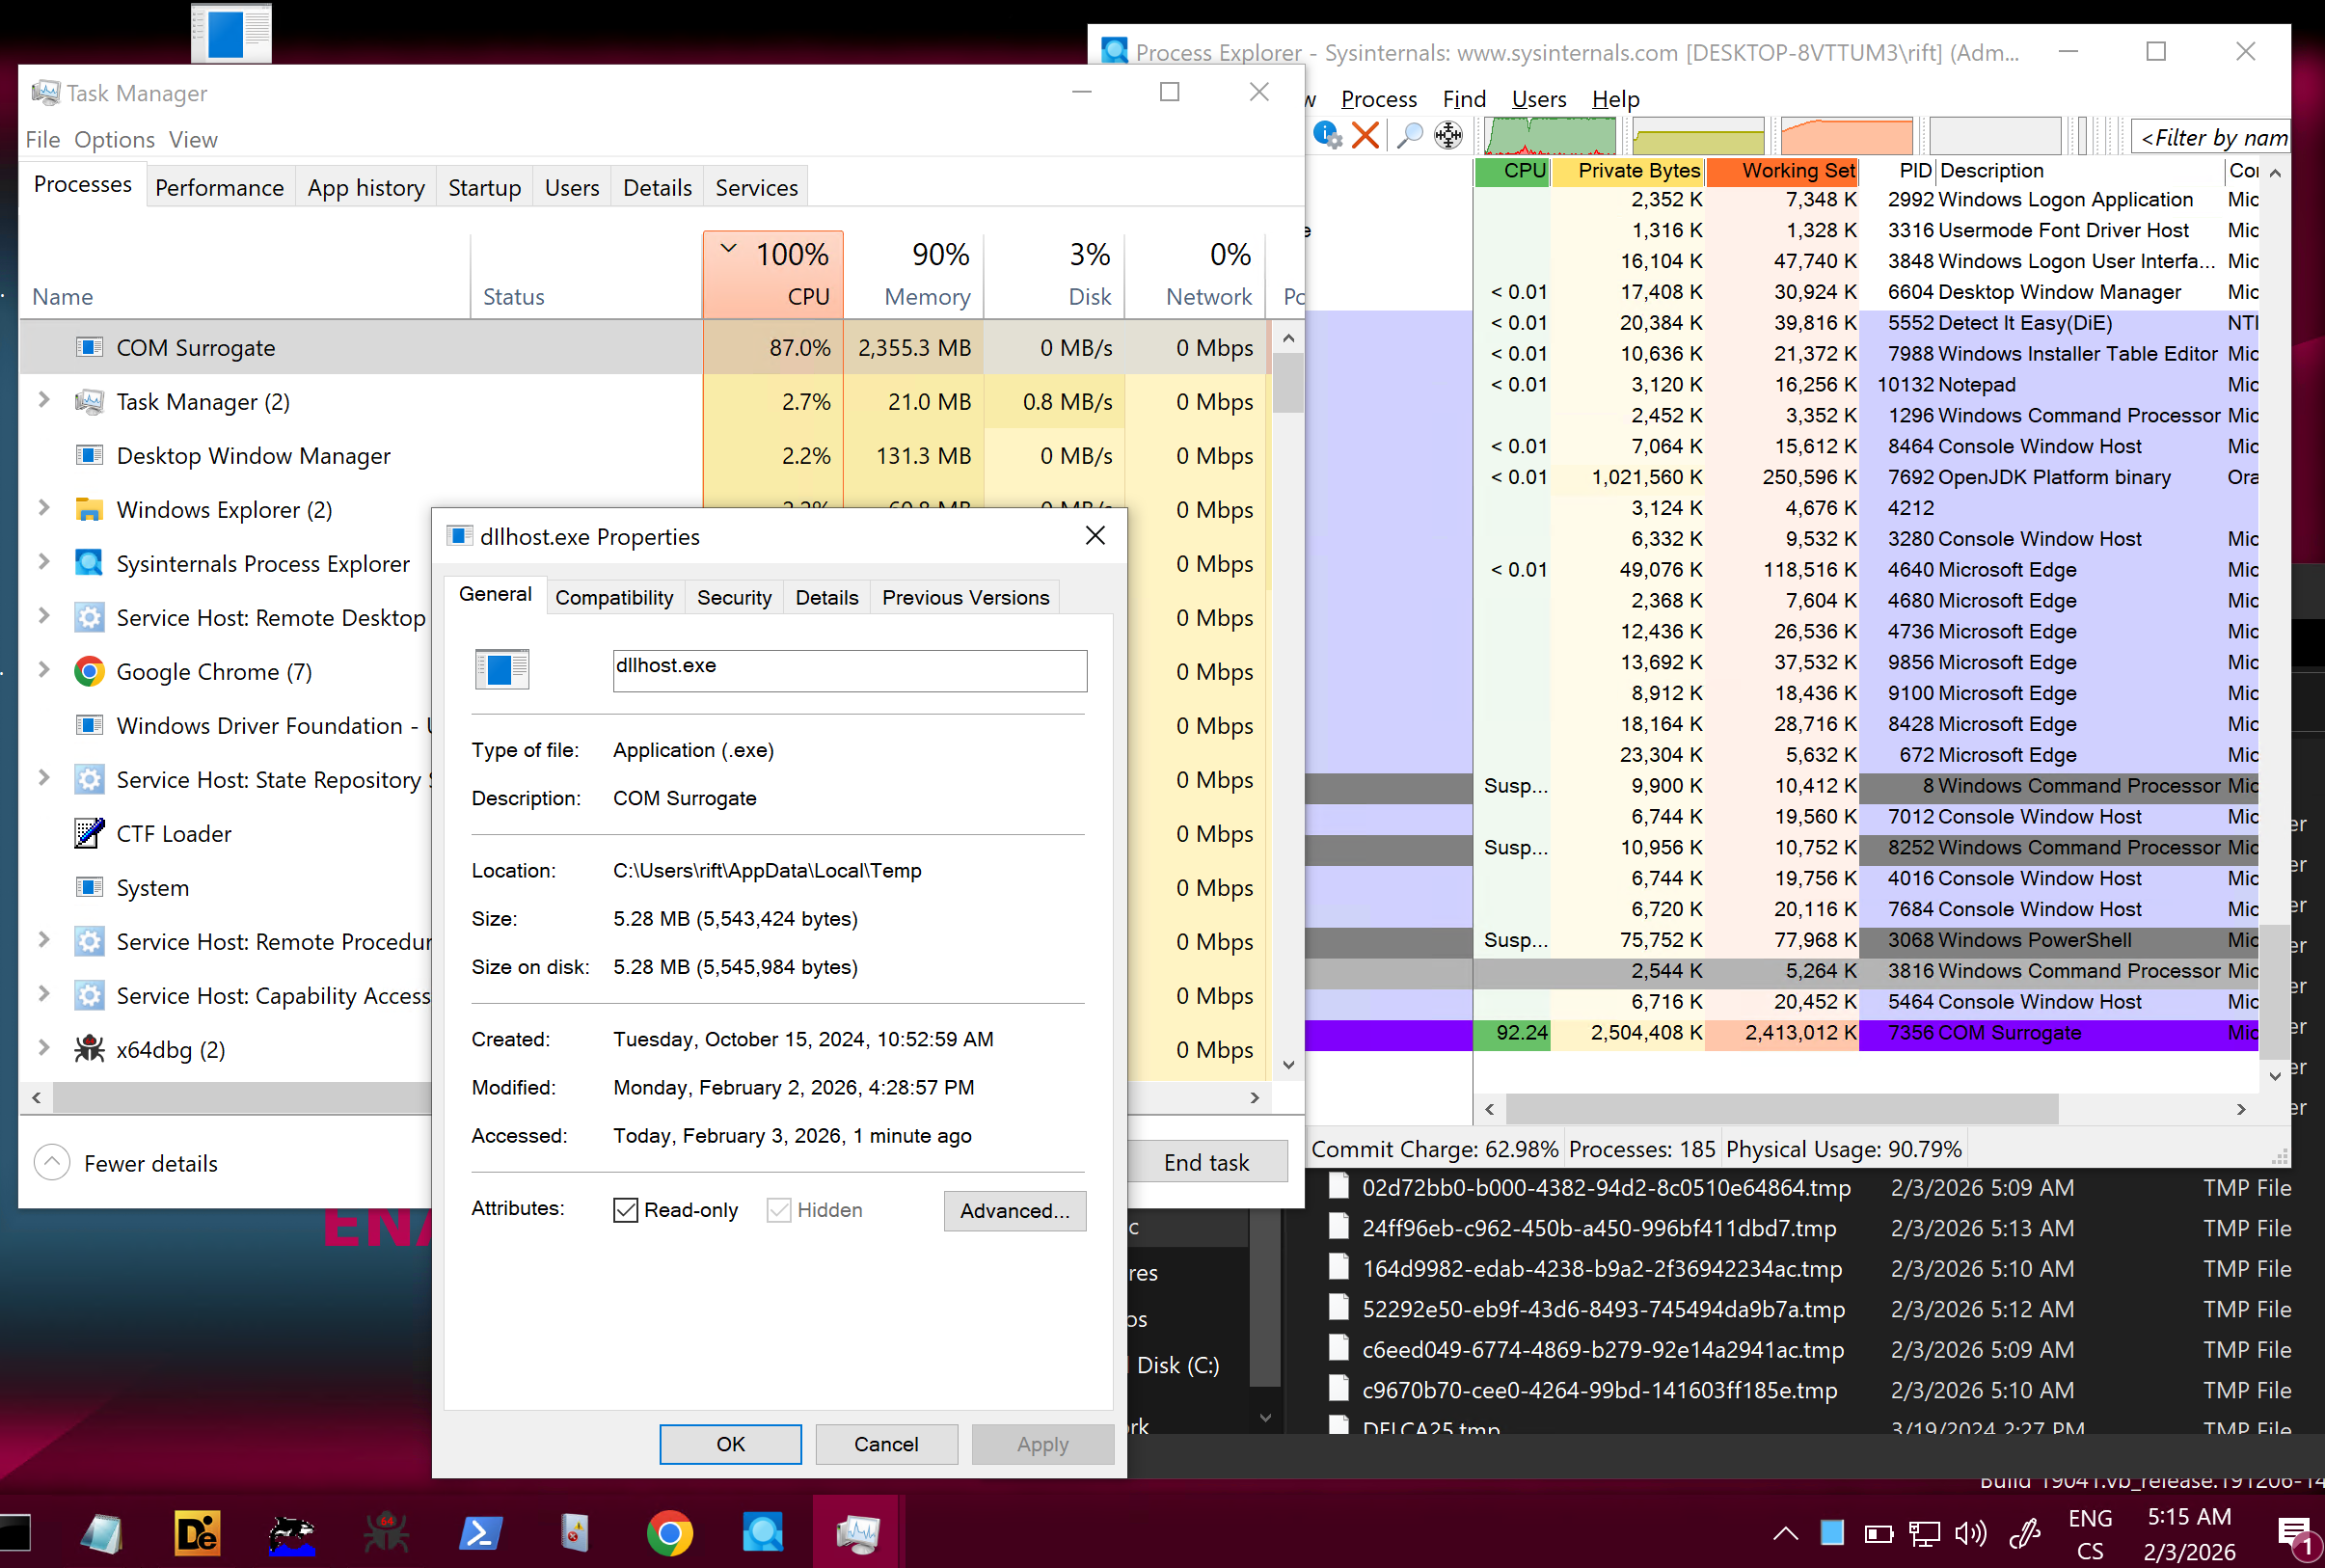
Task: Click the Private Bytes column header
Action: click(1629, 171)
